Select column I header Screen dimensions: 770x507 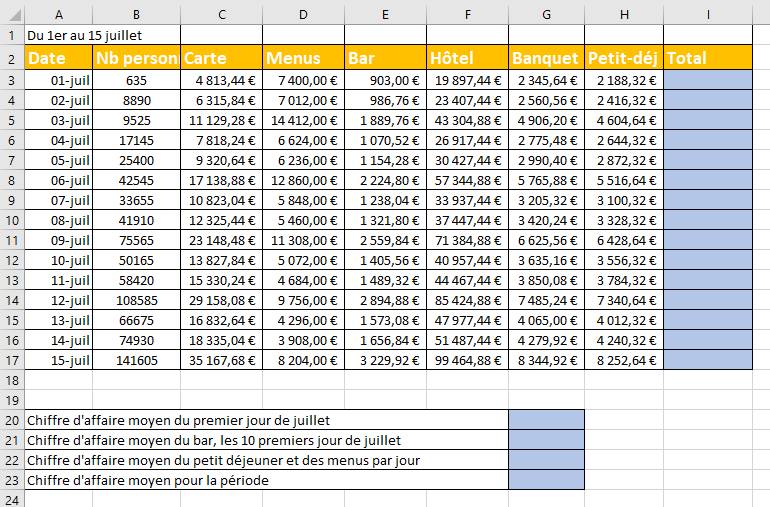pyautogui.click(x=707, y=13)
